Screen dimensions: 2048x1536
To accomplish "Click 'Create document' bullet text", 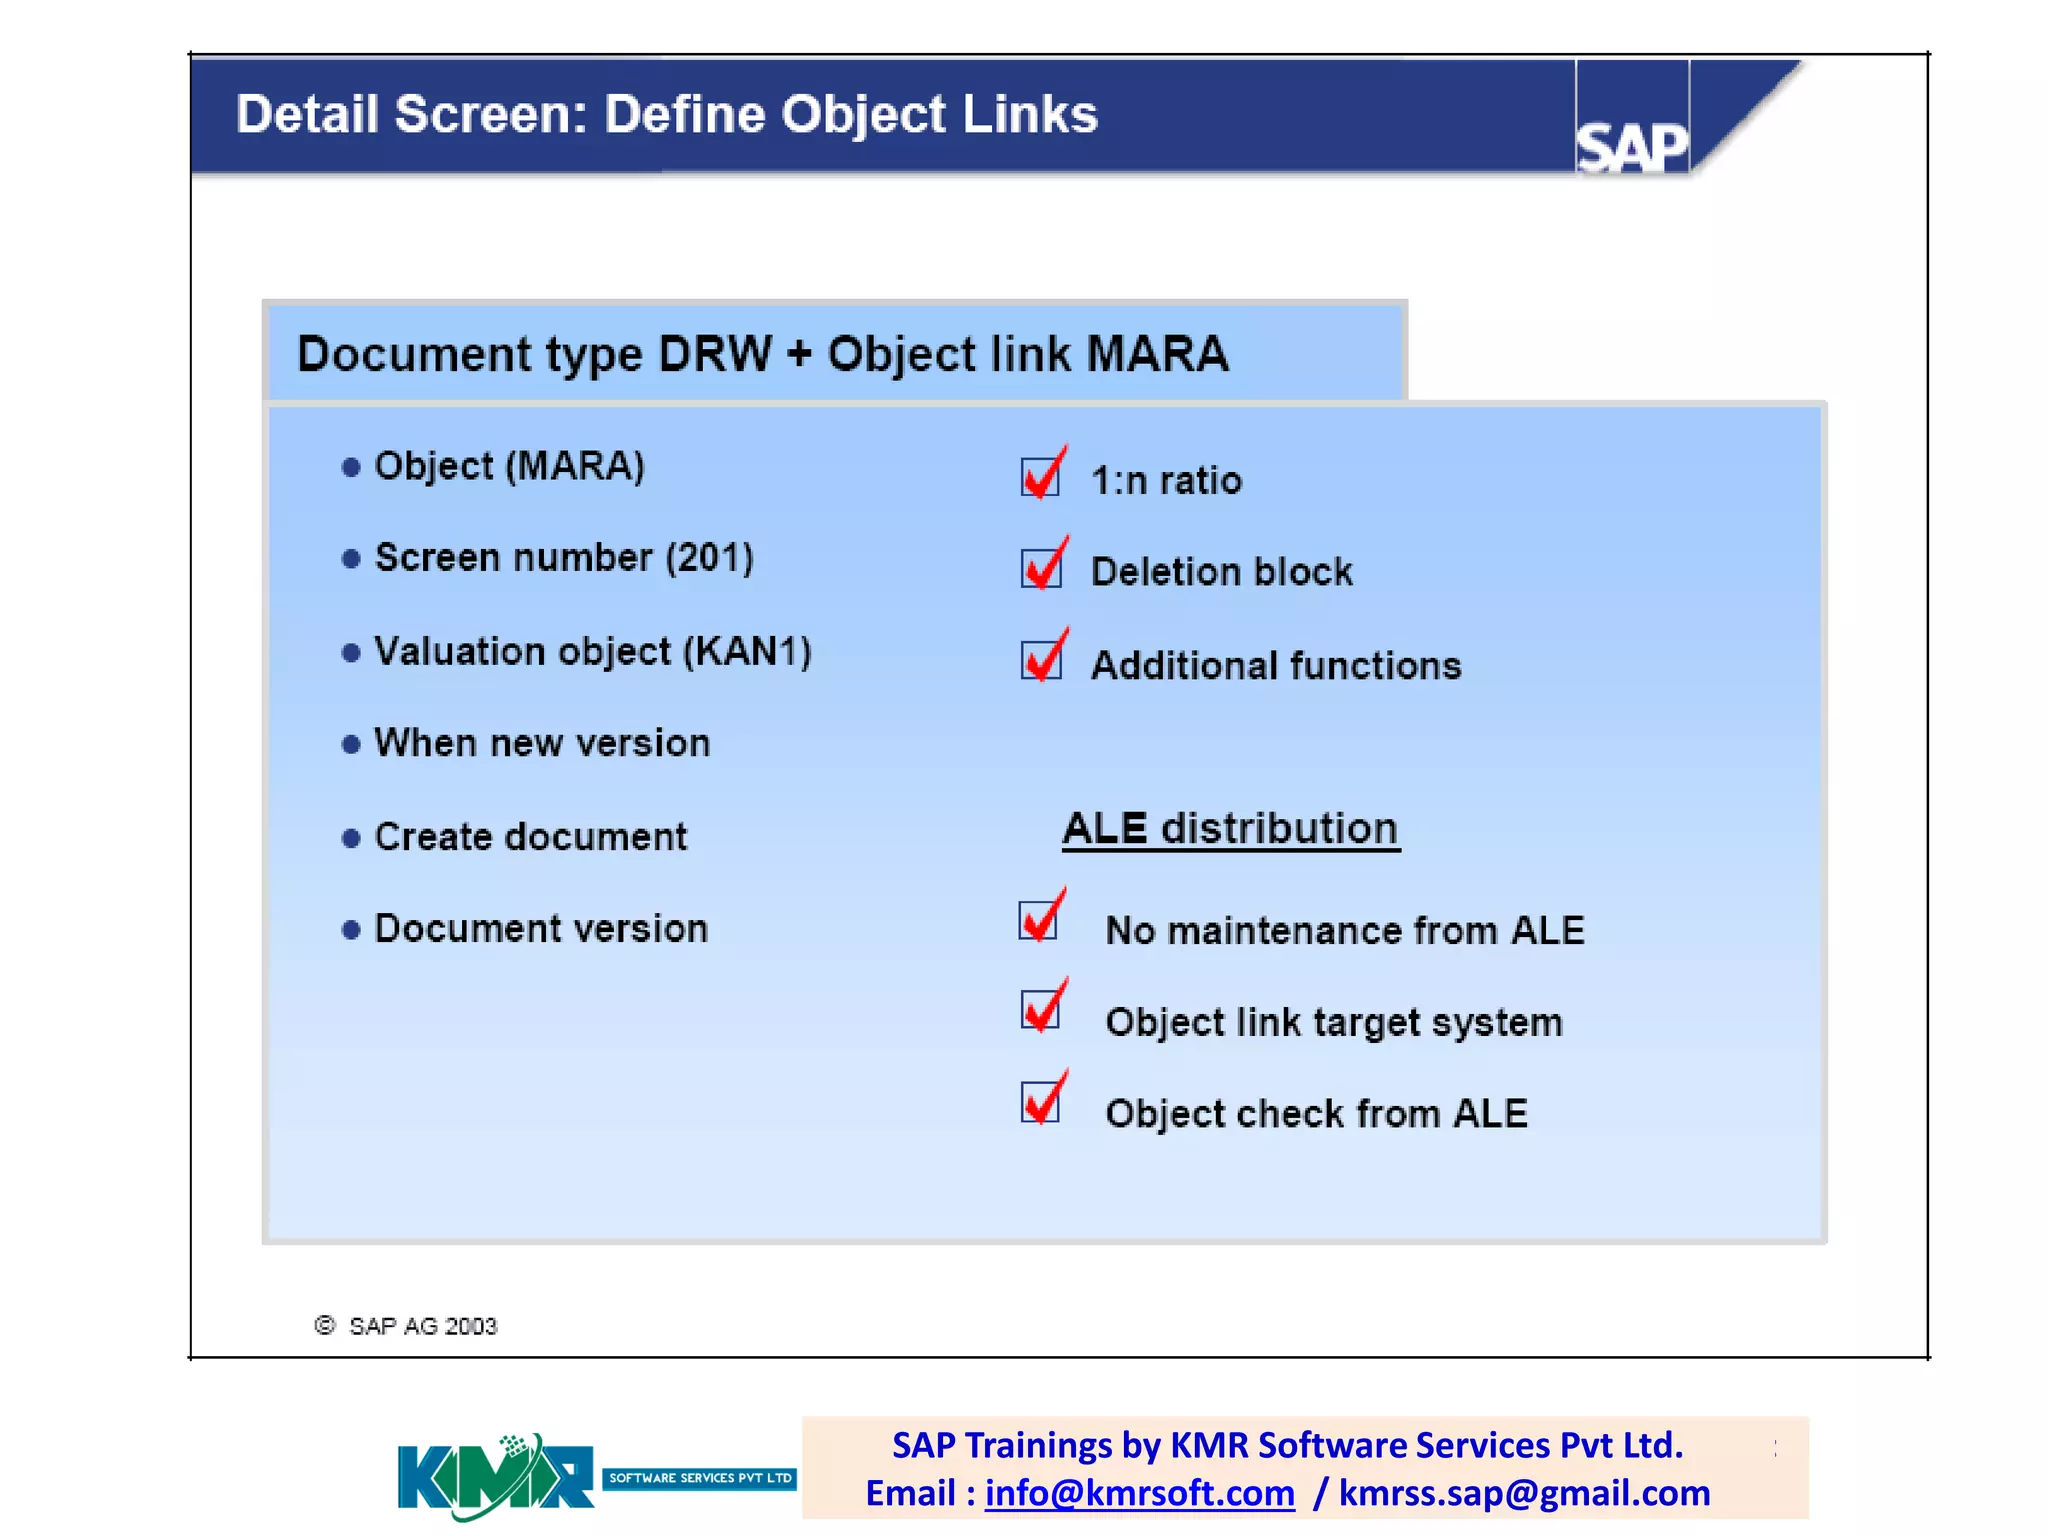I will point(530,837).
